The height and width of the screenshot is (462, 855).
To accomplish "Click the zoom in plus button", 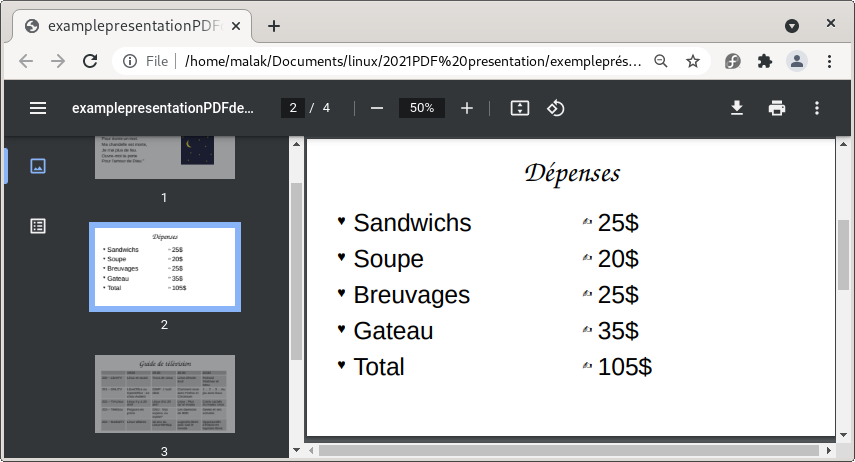I will point(467,108).
